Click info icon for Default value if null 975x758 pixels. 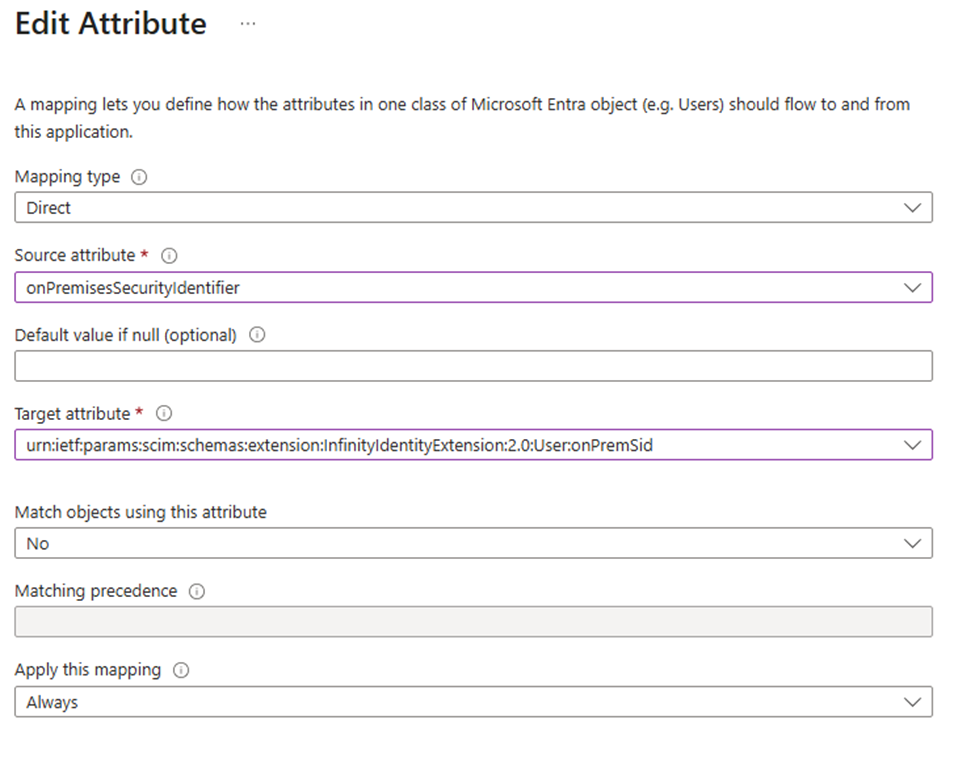(x=256, y=336)
